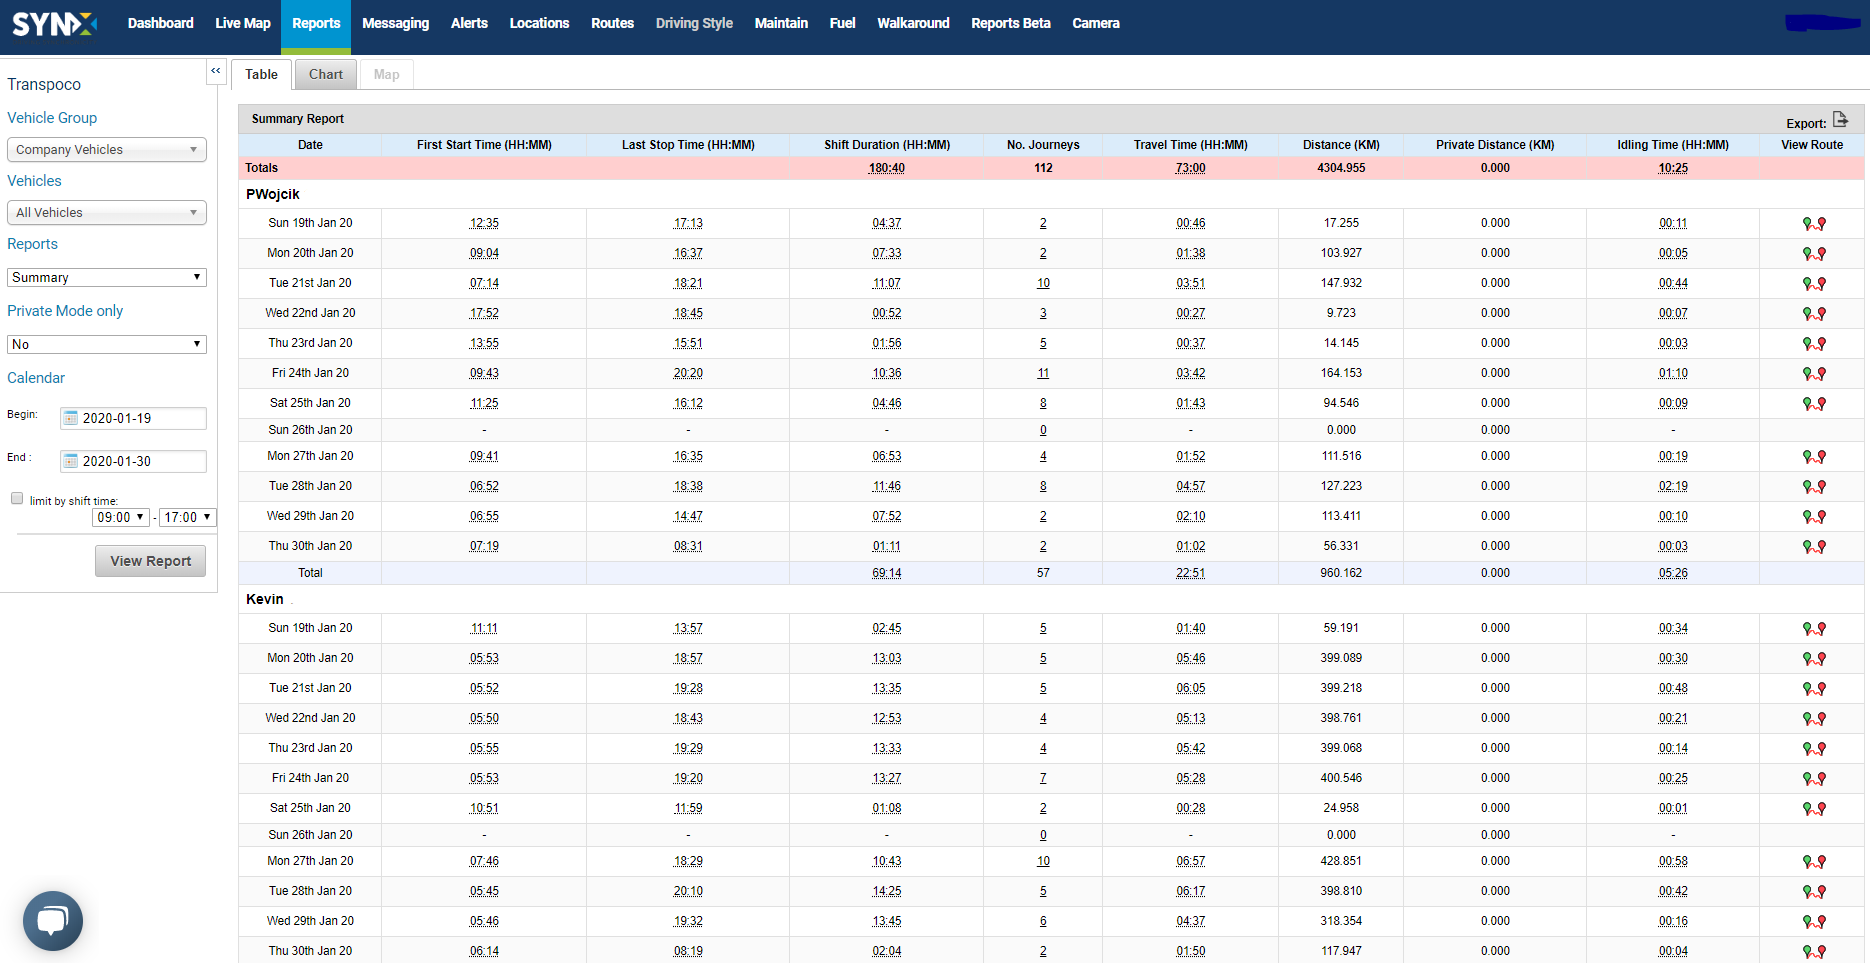Enable limit by shift time checkbox
The image size is (1870, 963).
(17, 498)
